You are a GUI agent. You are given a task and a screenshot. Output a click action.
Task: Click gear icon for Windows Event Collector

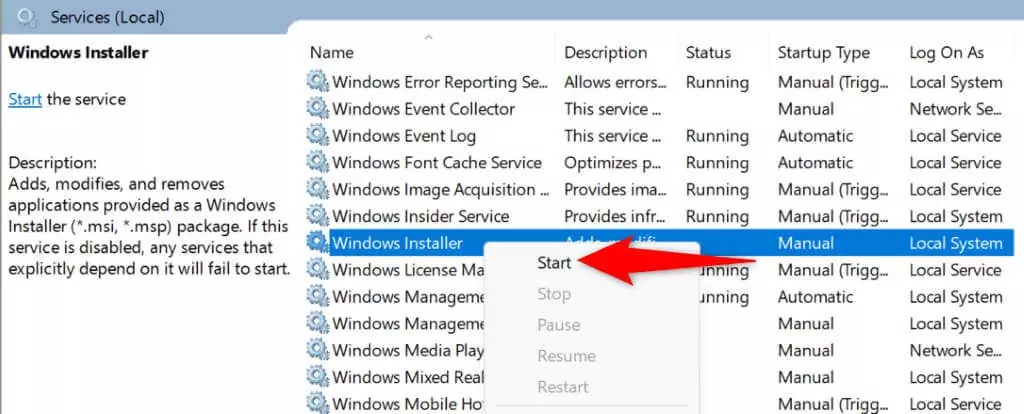(318, 109)
